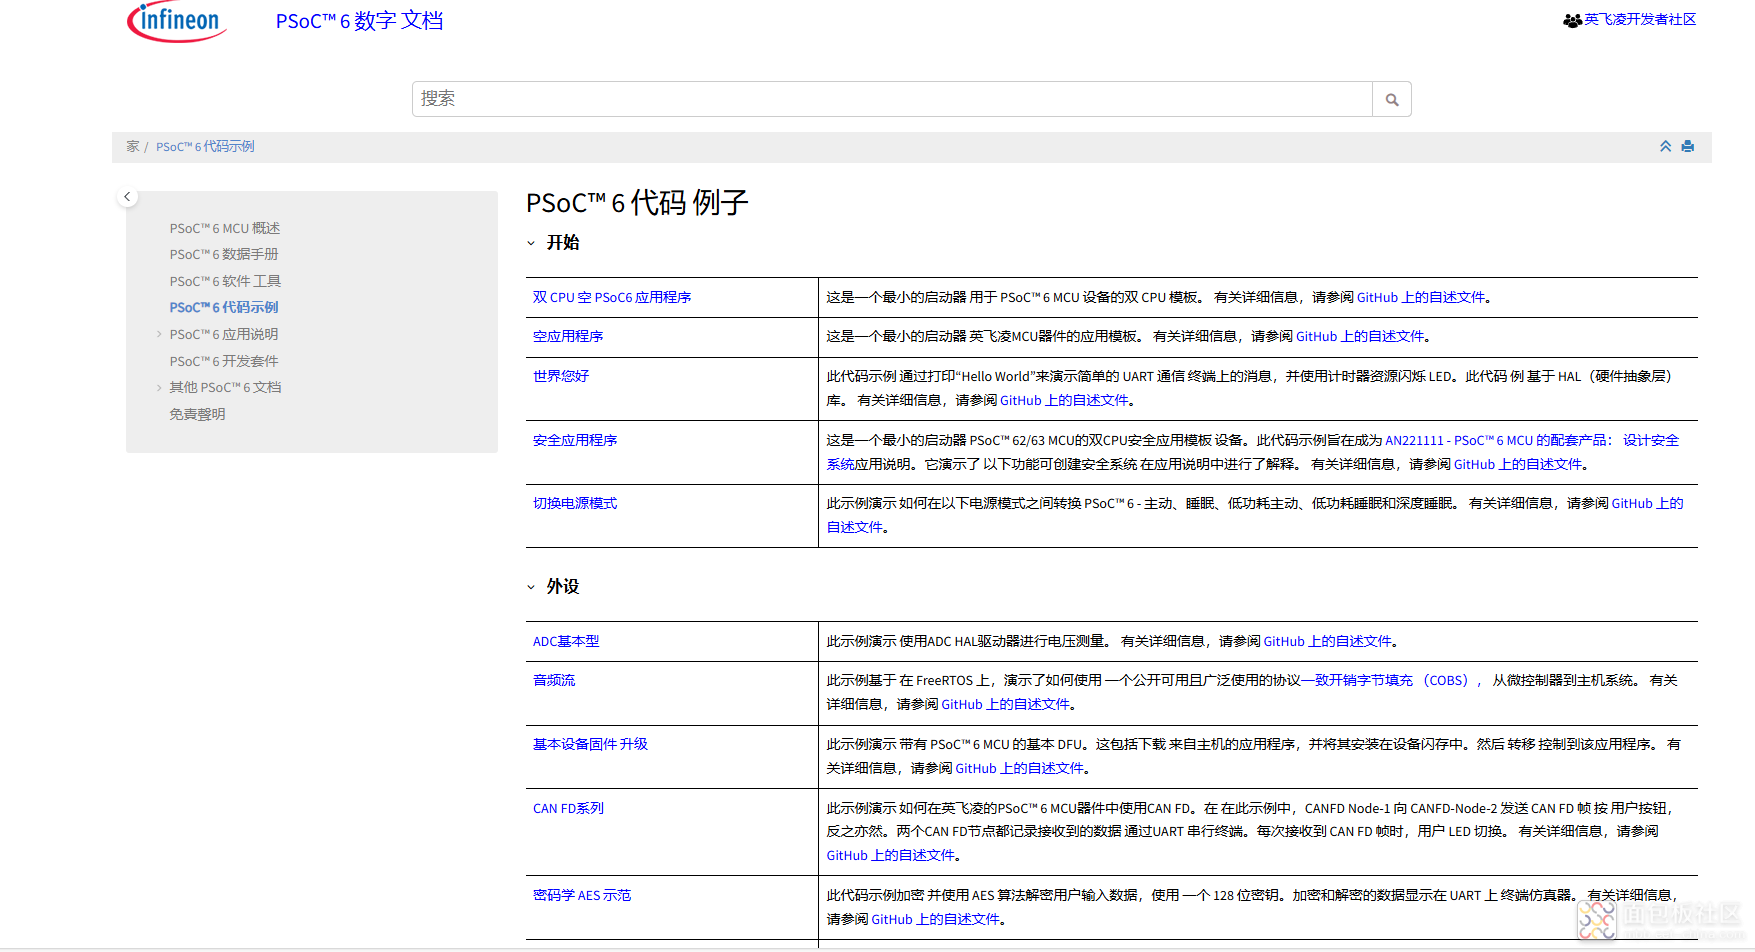1755x952 pixels.
Task: Collapse the 外设 section chevron
Action: tap(531, 587)
